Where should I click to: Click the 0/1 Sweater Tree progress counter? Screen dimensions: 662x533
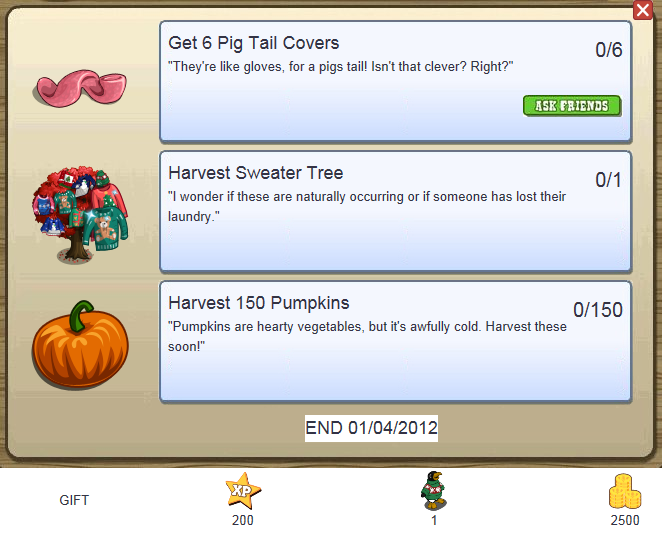coord(608,180)
